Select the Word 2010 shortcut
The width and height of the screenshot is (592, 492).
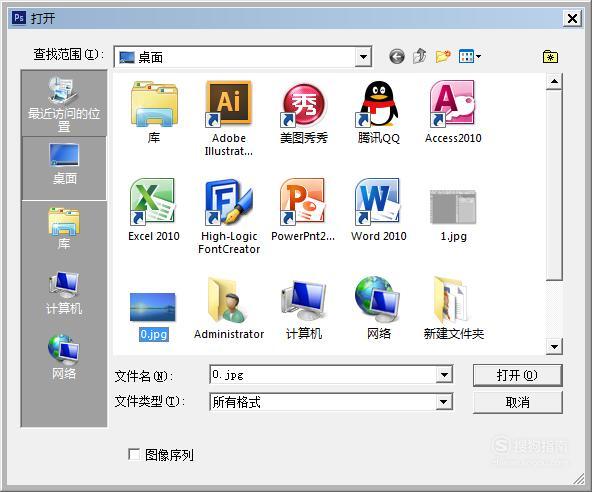click(x=379, y=210)
